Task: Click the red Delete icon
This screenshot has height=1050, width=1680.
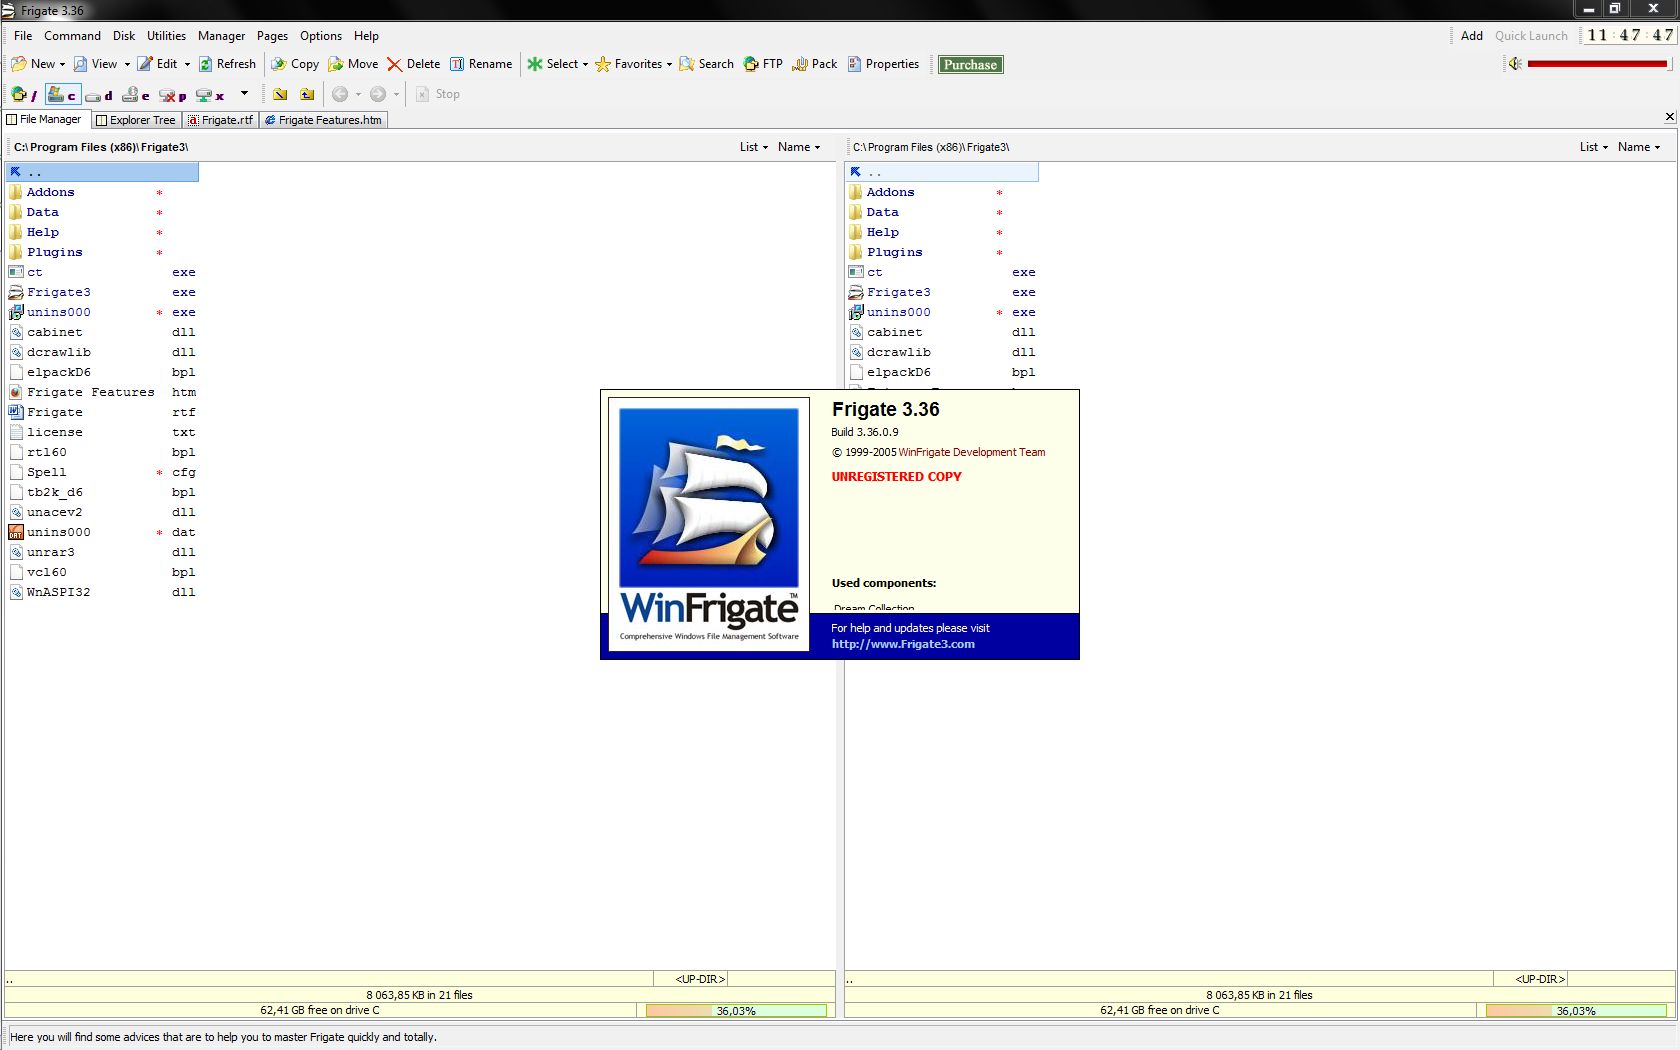Action: click(x=395, y=64)
